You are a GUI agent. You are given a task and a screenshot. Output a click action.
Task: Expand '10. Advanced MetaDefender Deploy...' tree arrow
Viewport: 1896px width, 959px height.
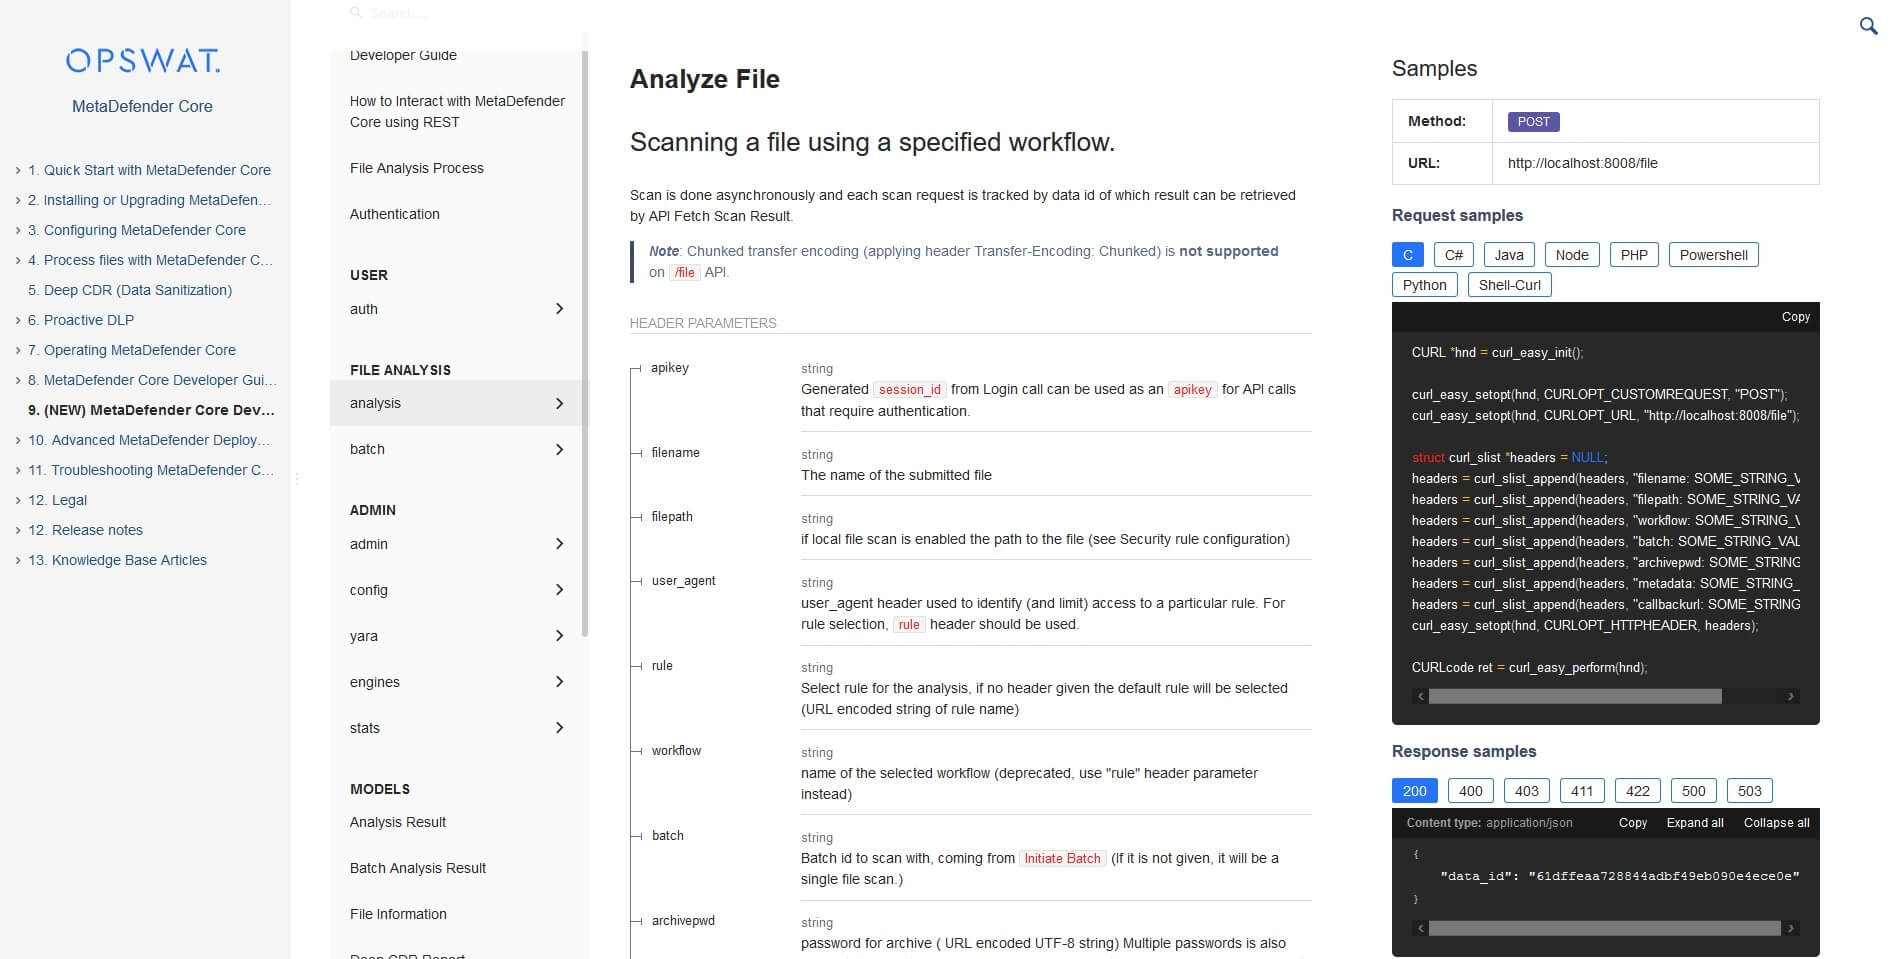coord(18,441)
